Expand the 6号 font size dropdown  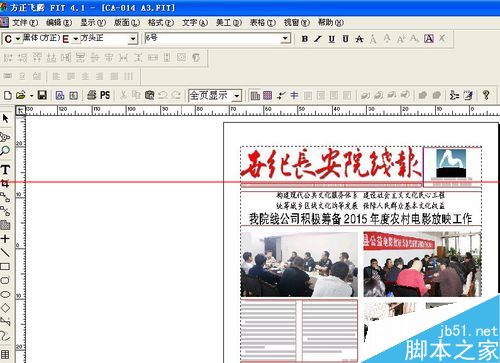pos(285,39)
